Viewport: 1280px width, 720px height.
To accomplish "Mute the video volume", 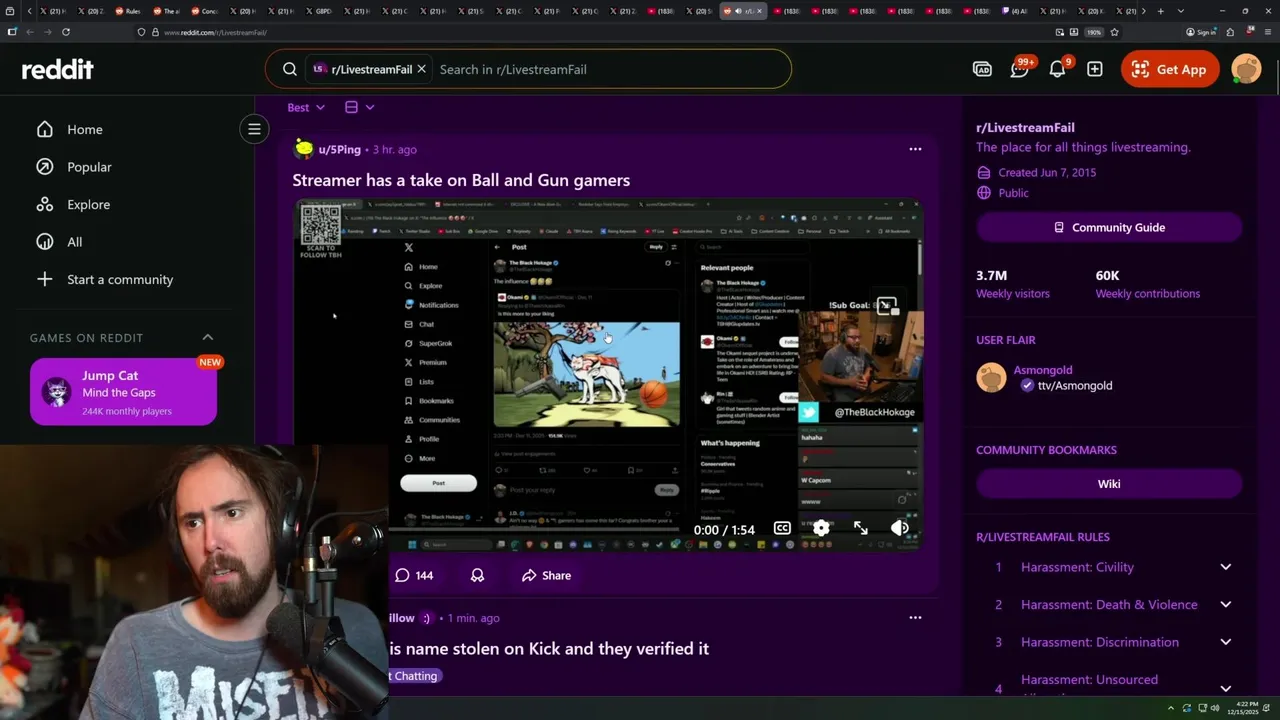I will click(900, 528).
